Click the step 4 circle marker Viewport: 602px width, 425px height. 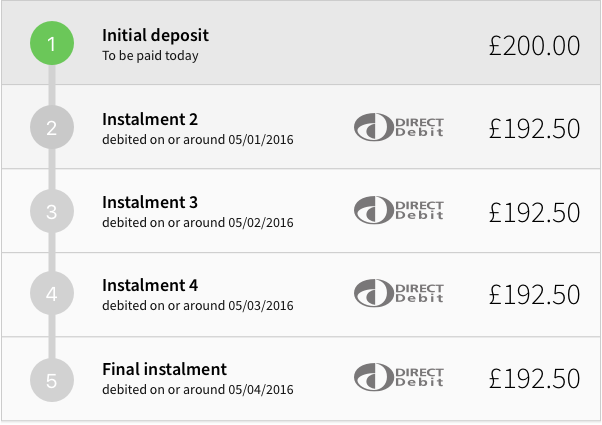tap(52, 295)
